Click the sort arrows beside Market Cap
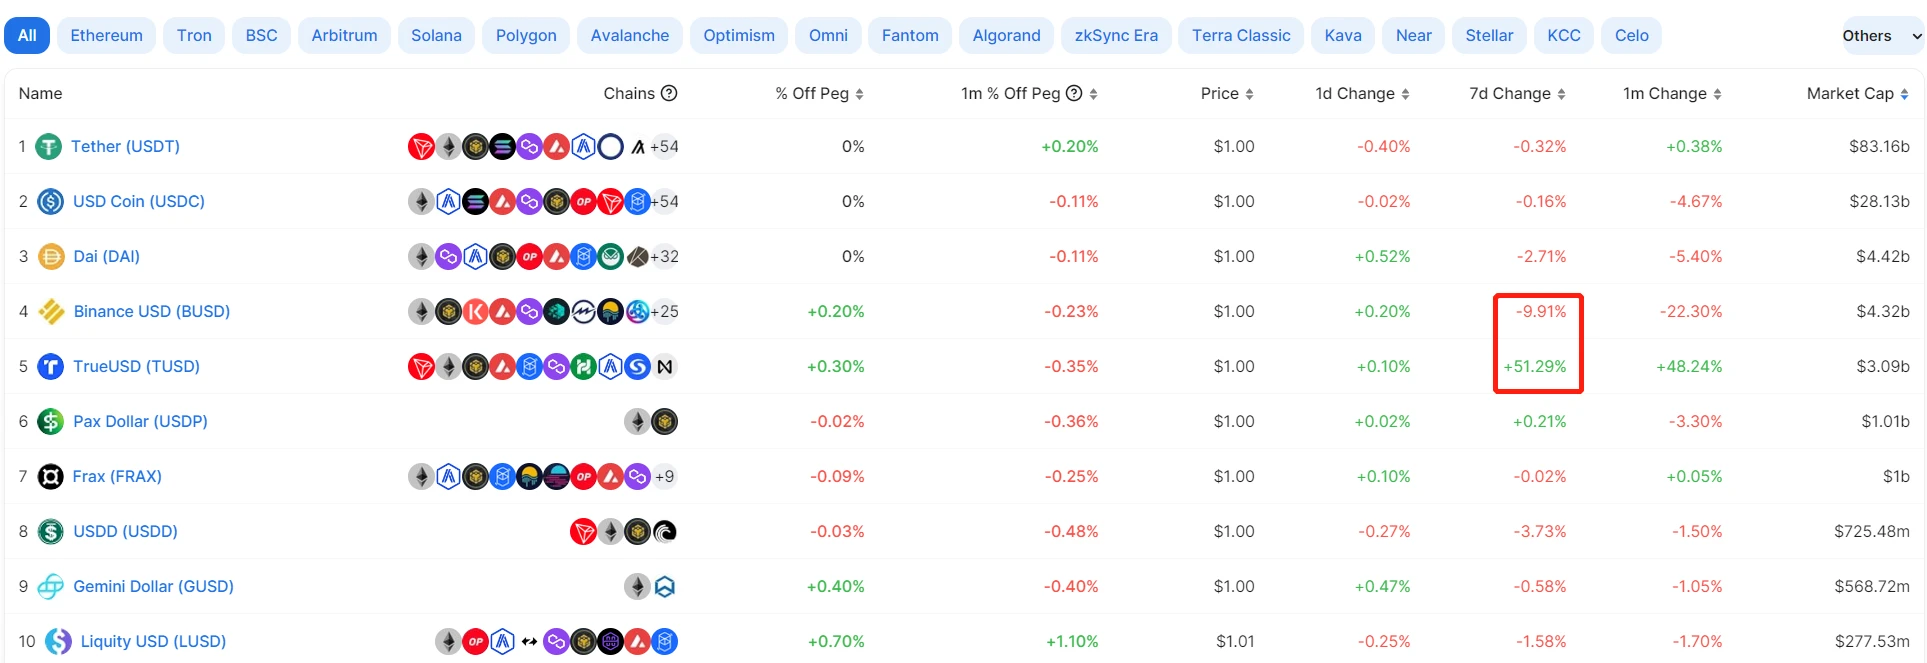The image size is (1927, 663). click(1904, 94)
